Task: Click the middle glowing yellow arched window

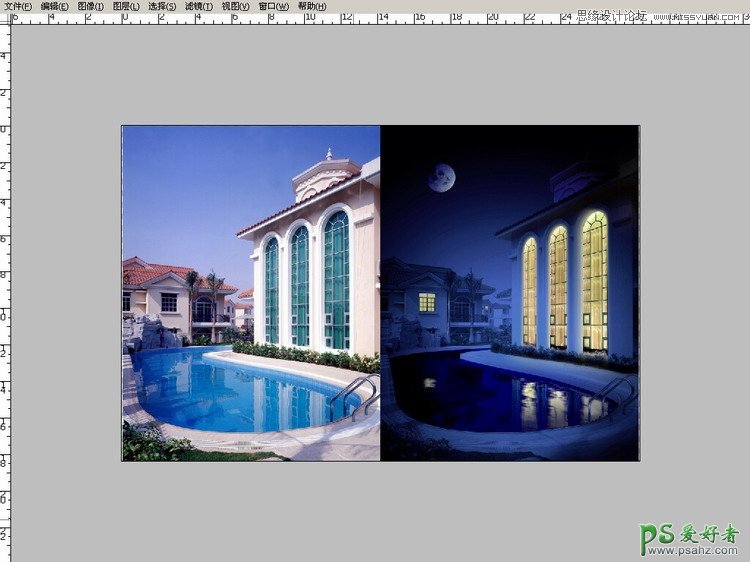Action: [558, 286]
